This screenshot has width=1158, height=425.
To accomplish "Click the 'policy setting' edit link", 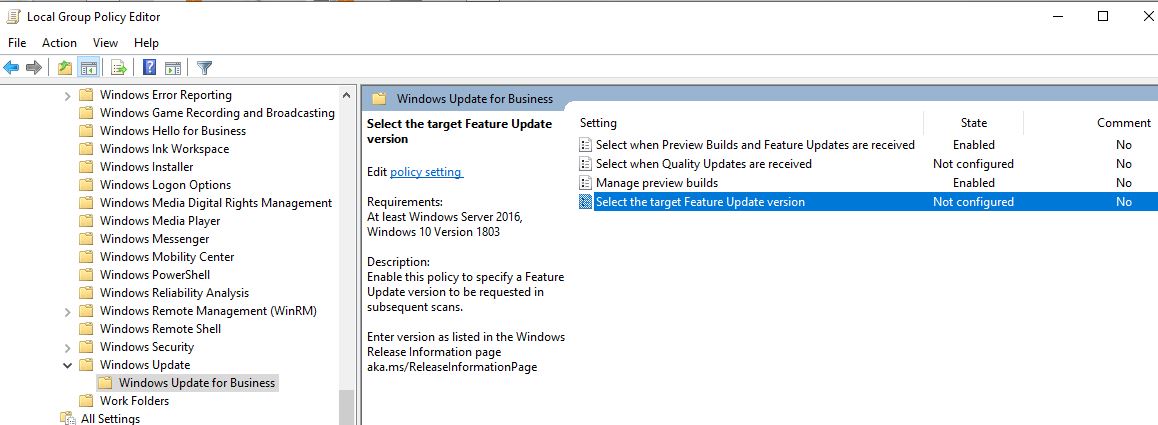I will tap(426, 172).
